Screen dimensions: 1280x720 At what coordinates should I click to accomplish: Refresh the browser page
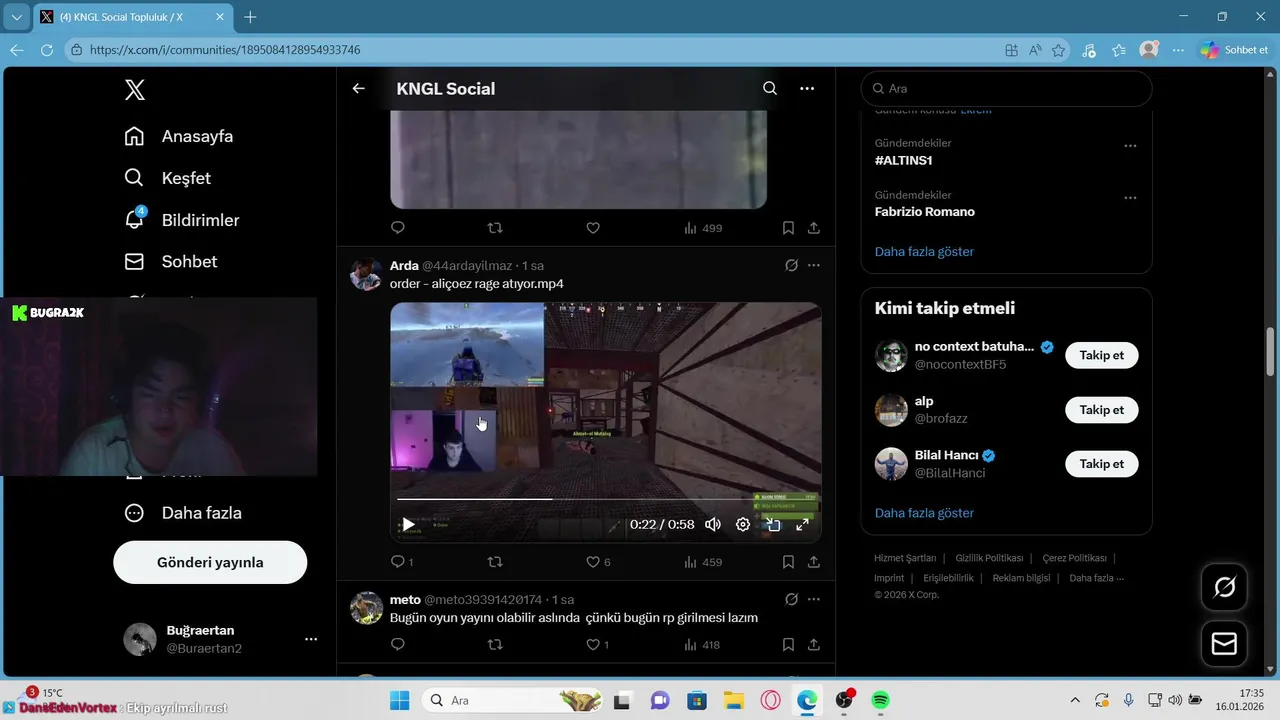click(x=47, y=50)
